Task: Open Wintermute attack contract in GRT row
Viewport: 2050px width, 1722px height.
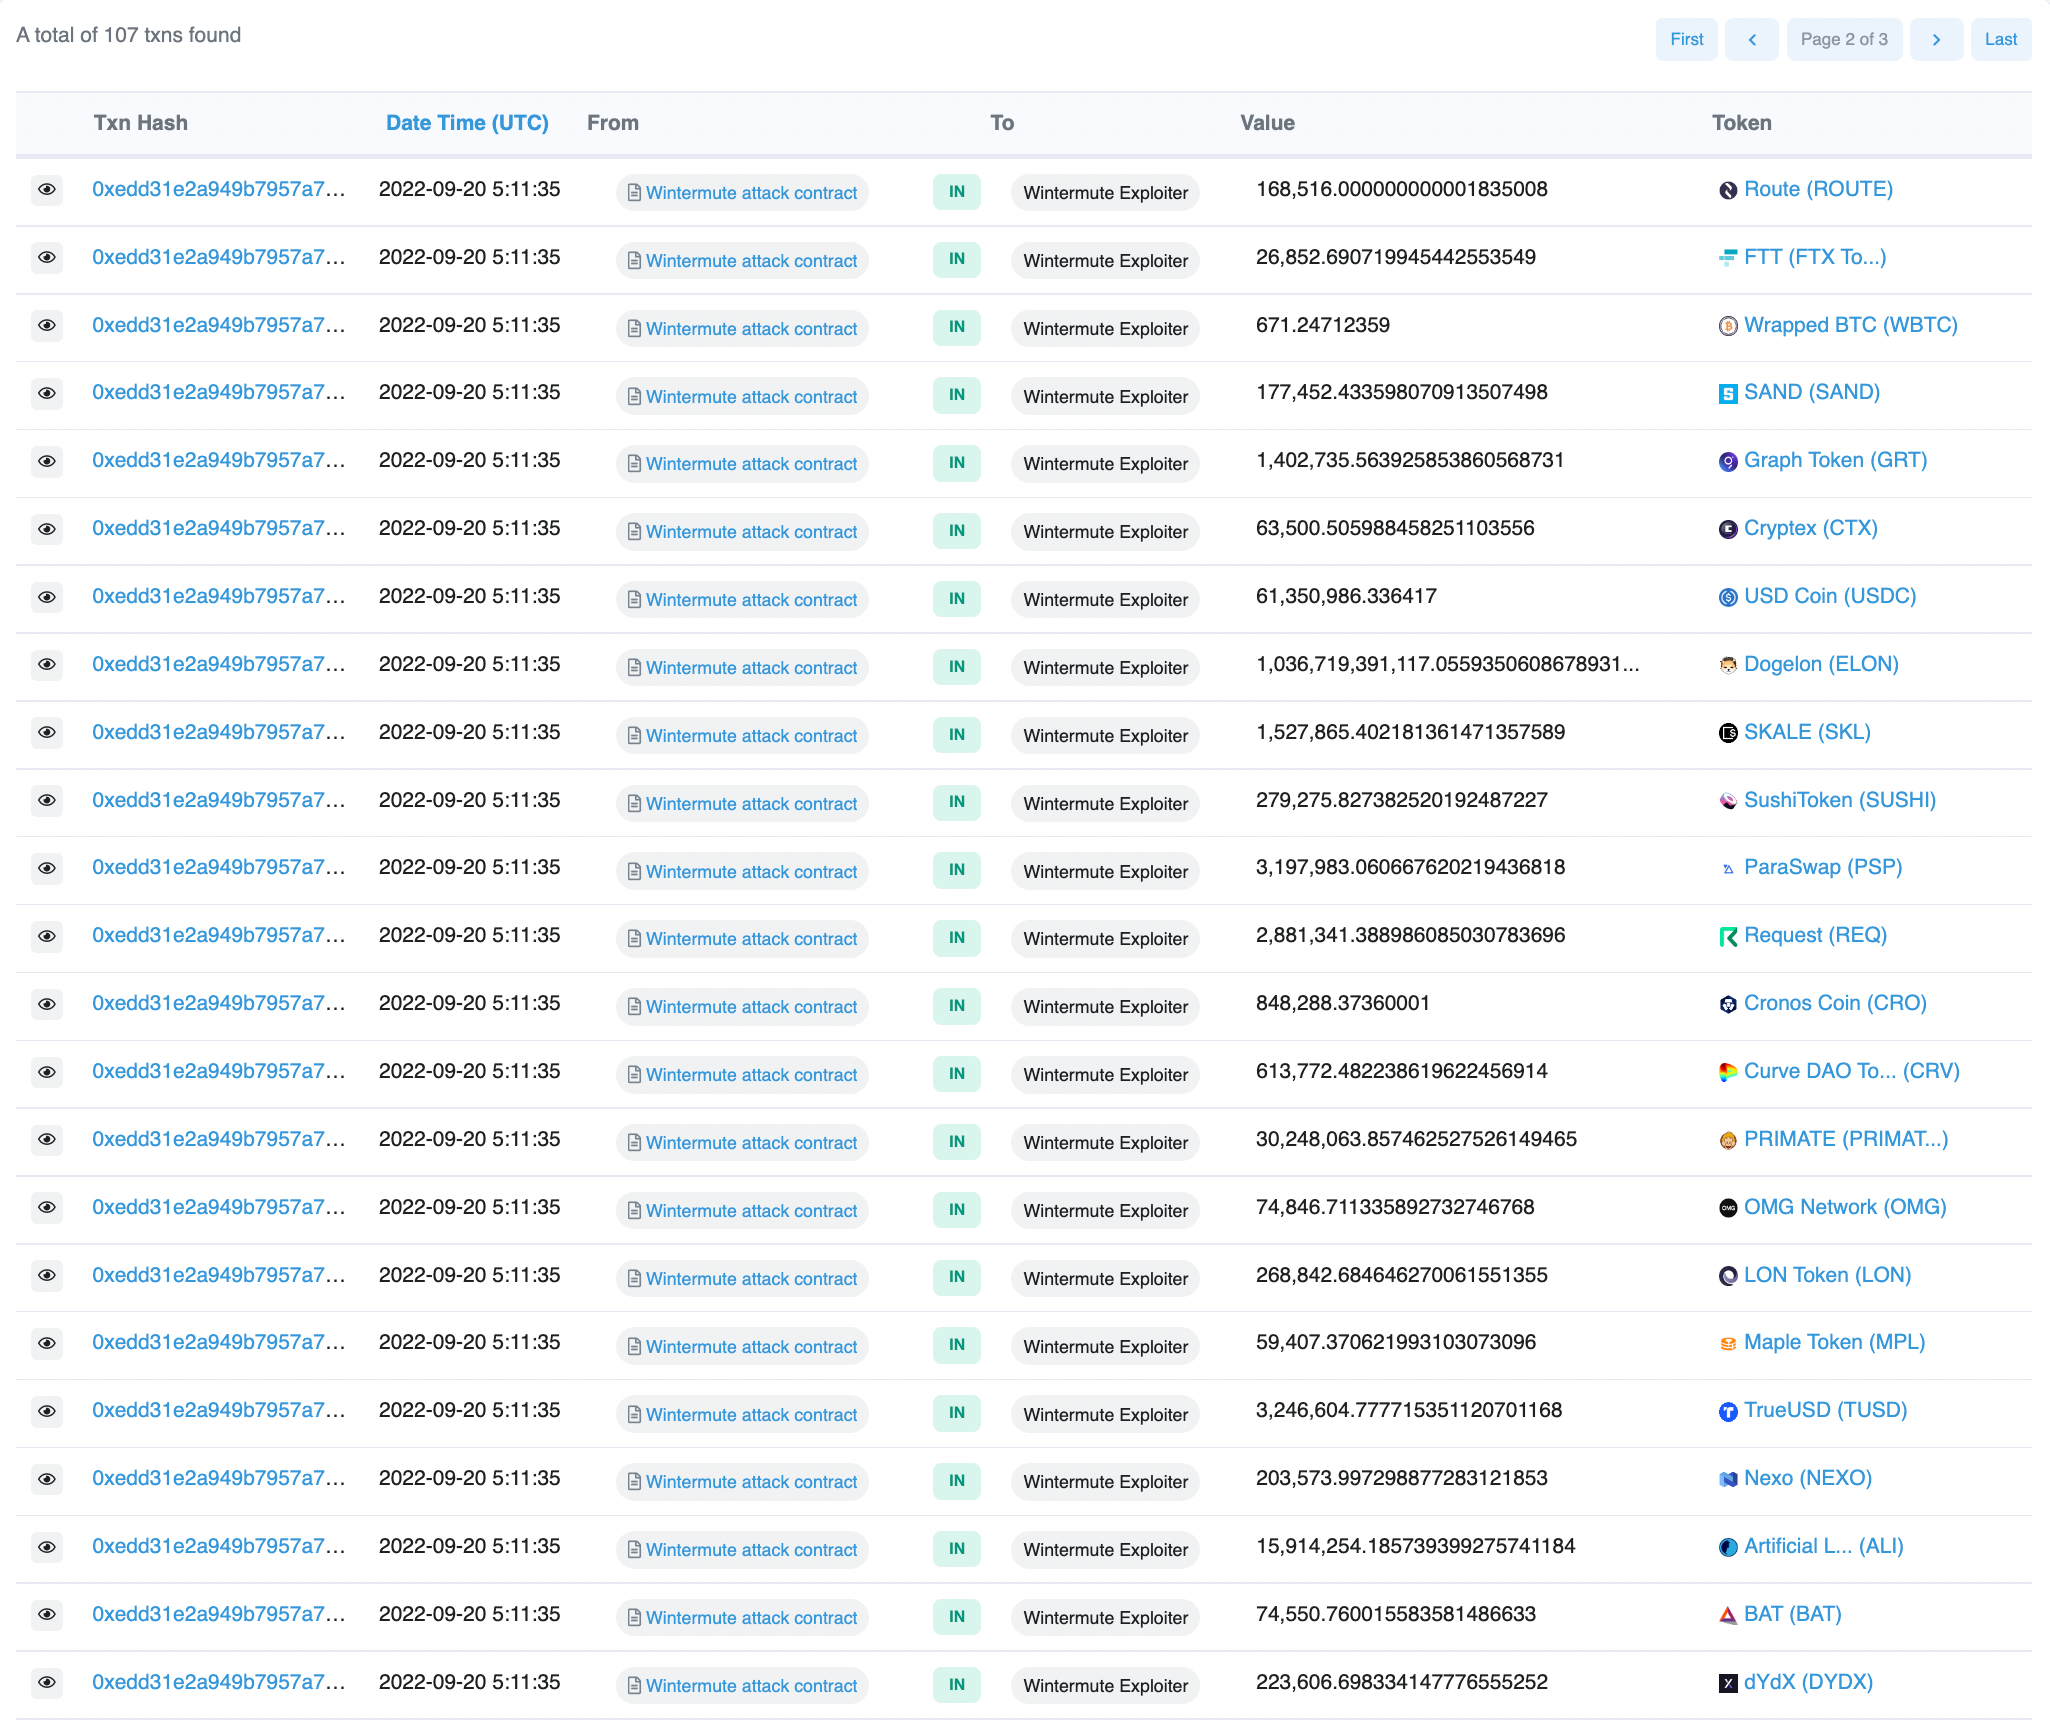Action: [751, 464]
